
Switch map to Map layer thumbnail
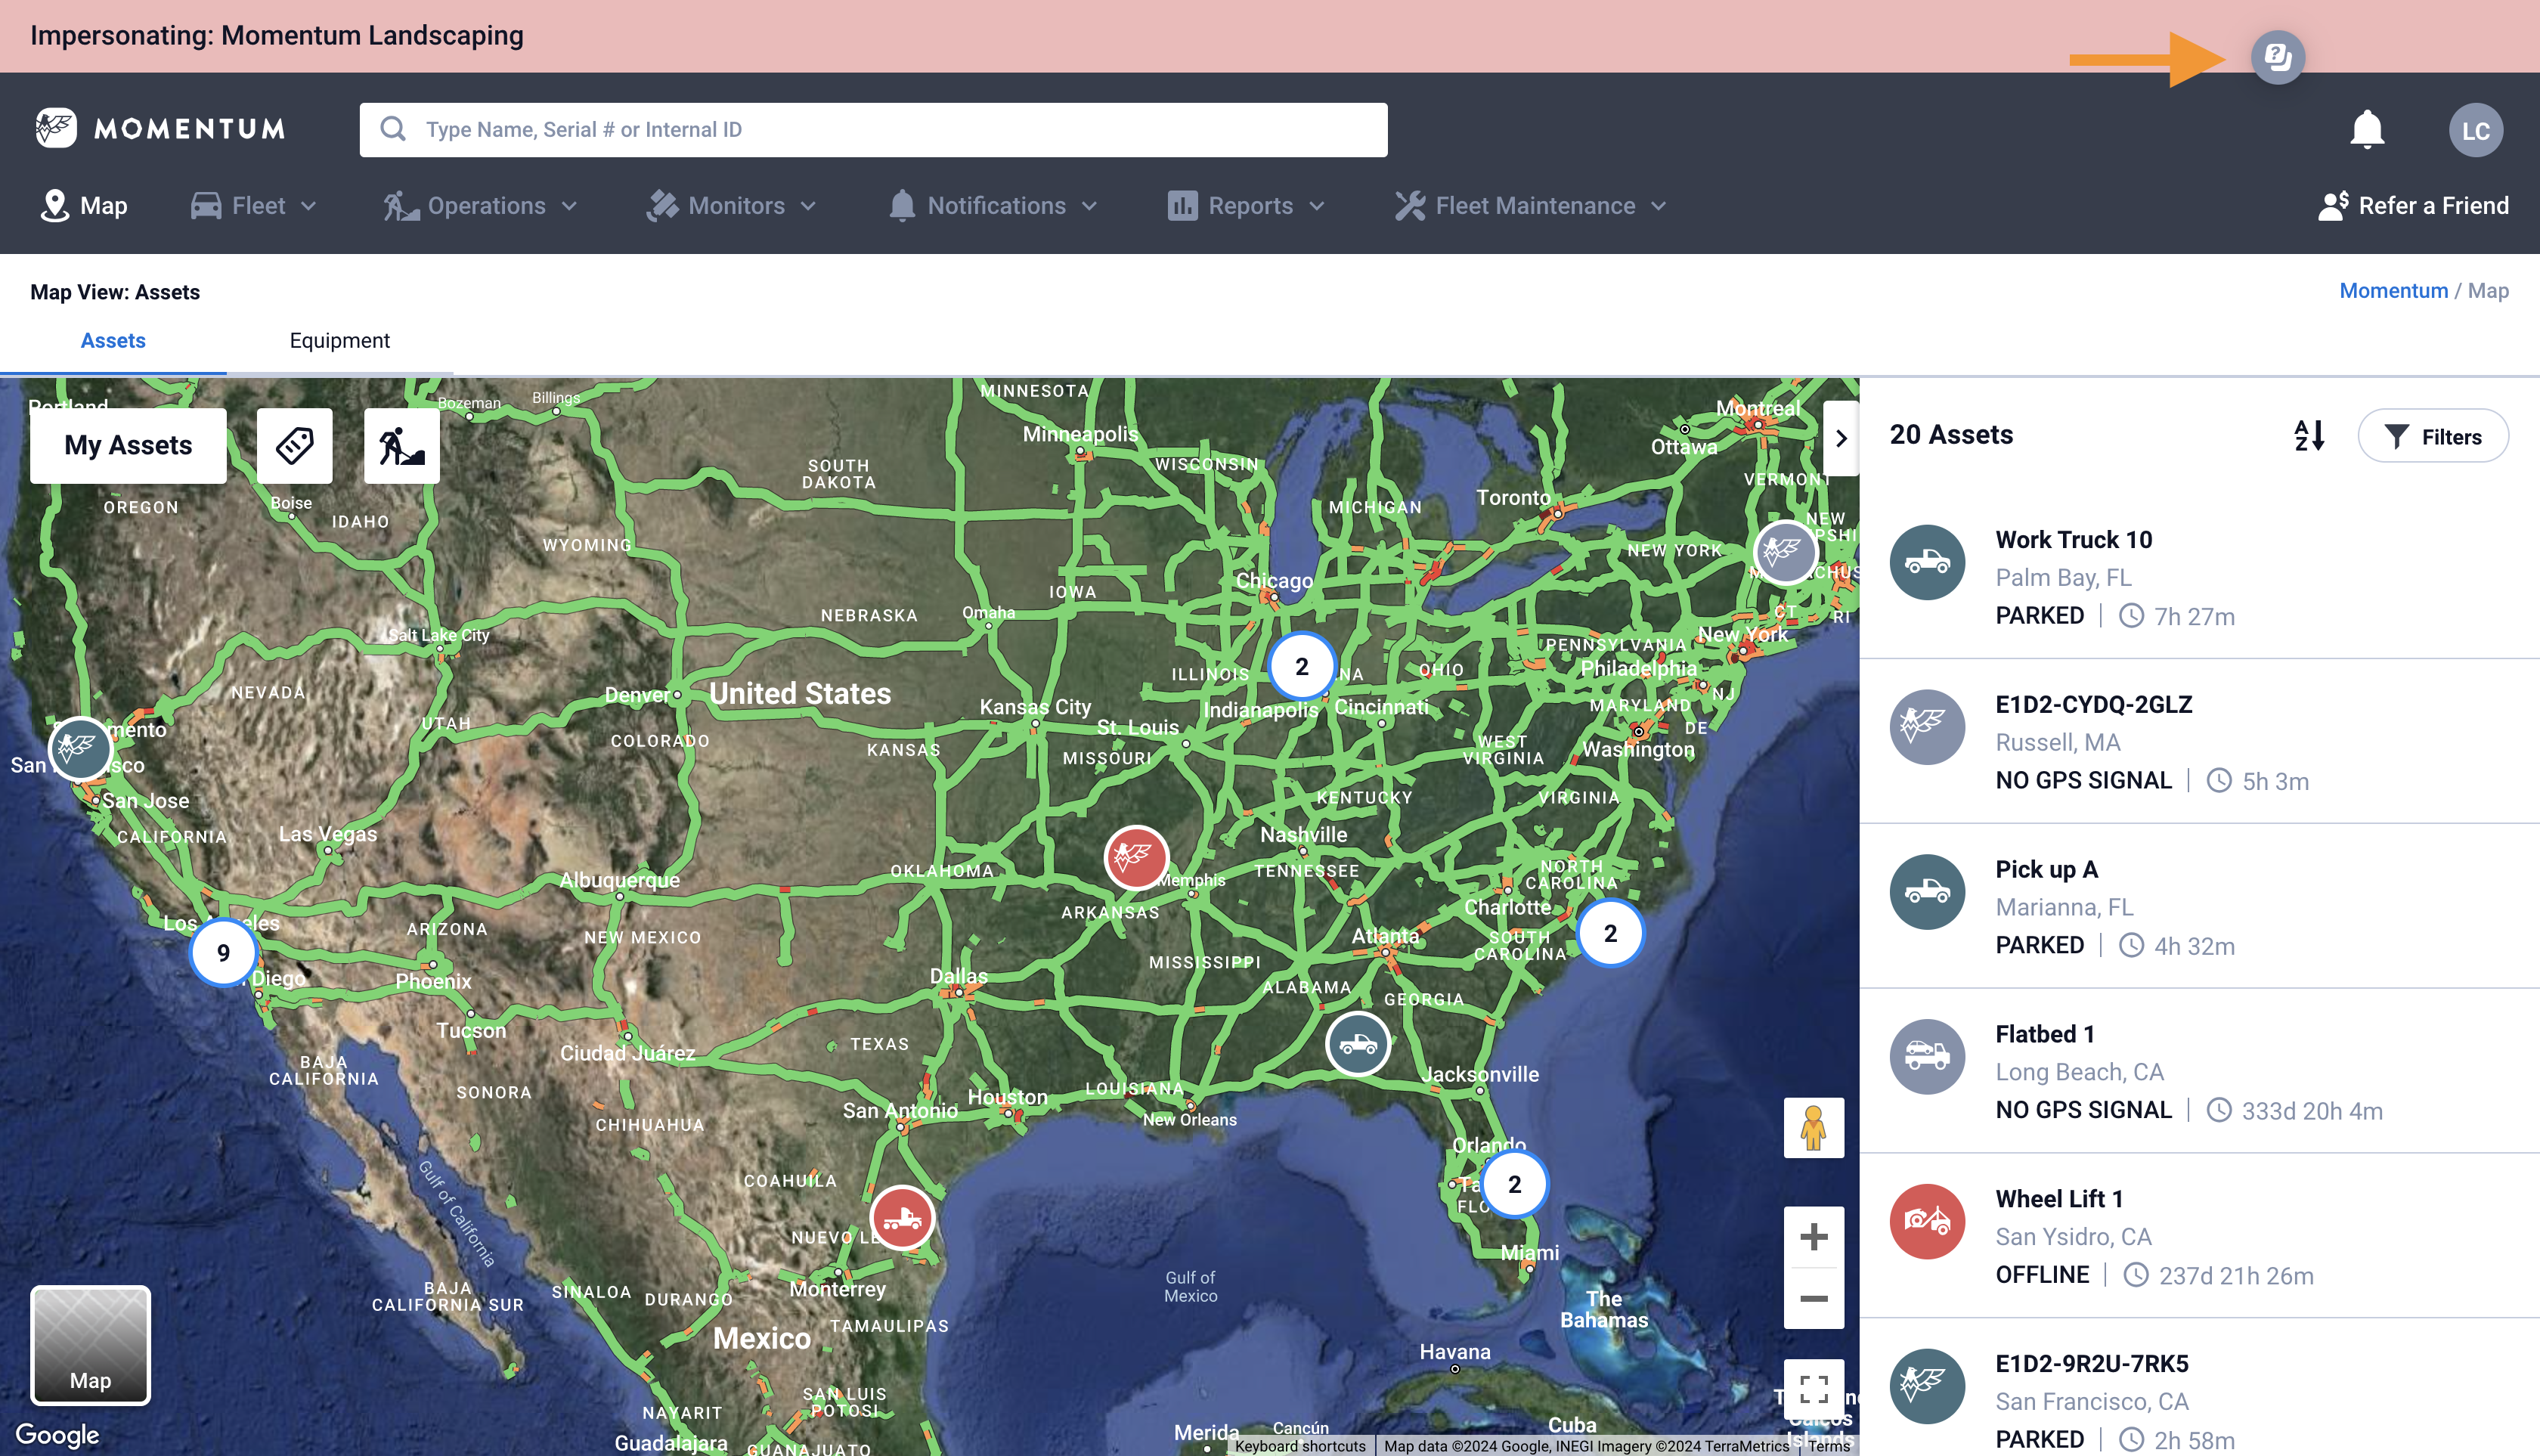(90, 1345)
